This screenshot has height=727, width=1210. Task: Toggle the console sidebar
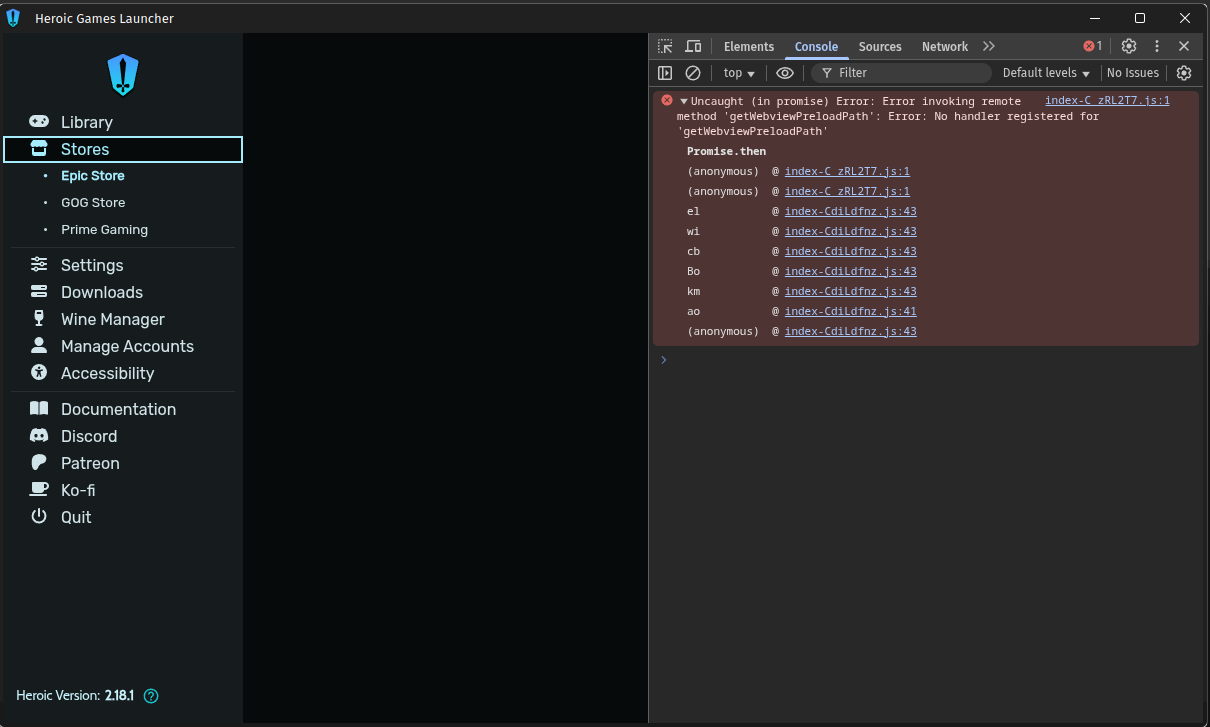[x=665, y=73]
